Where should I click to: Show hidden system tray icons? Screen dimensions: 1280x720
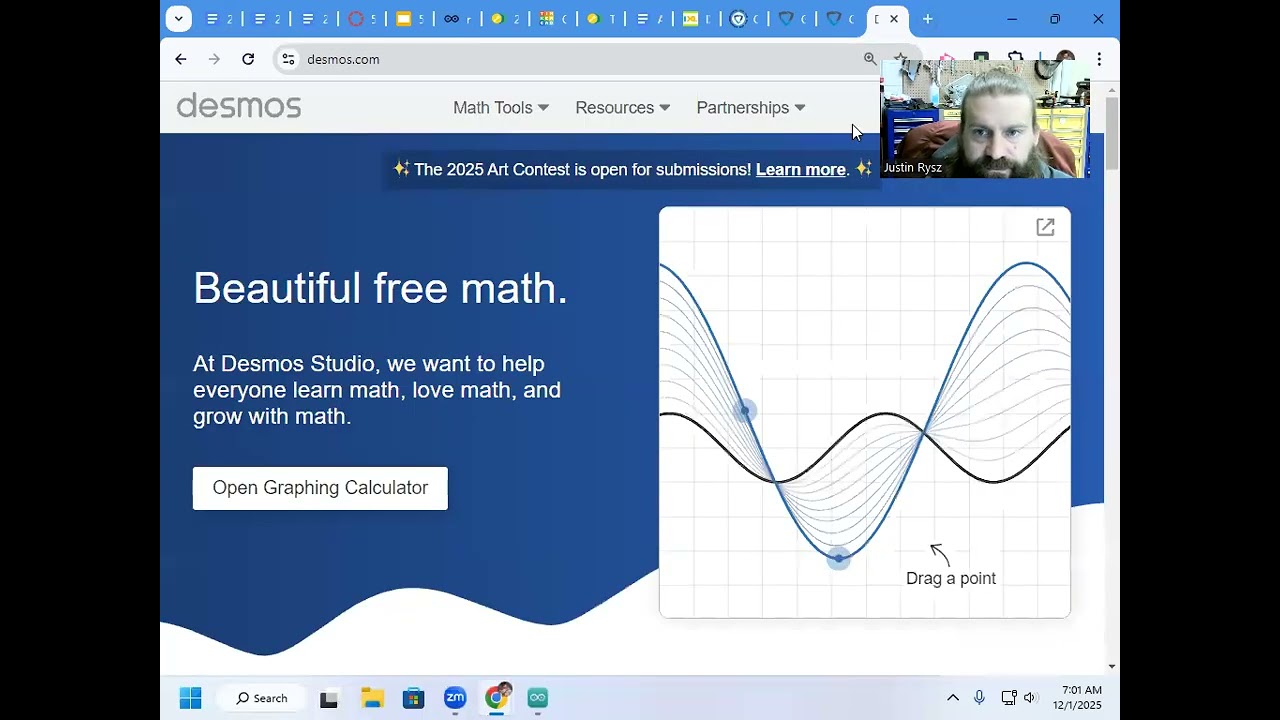click(953, 698)
